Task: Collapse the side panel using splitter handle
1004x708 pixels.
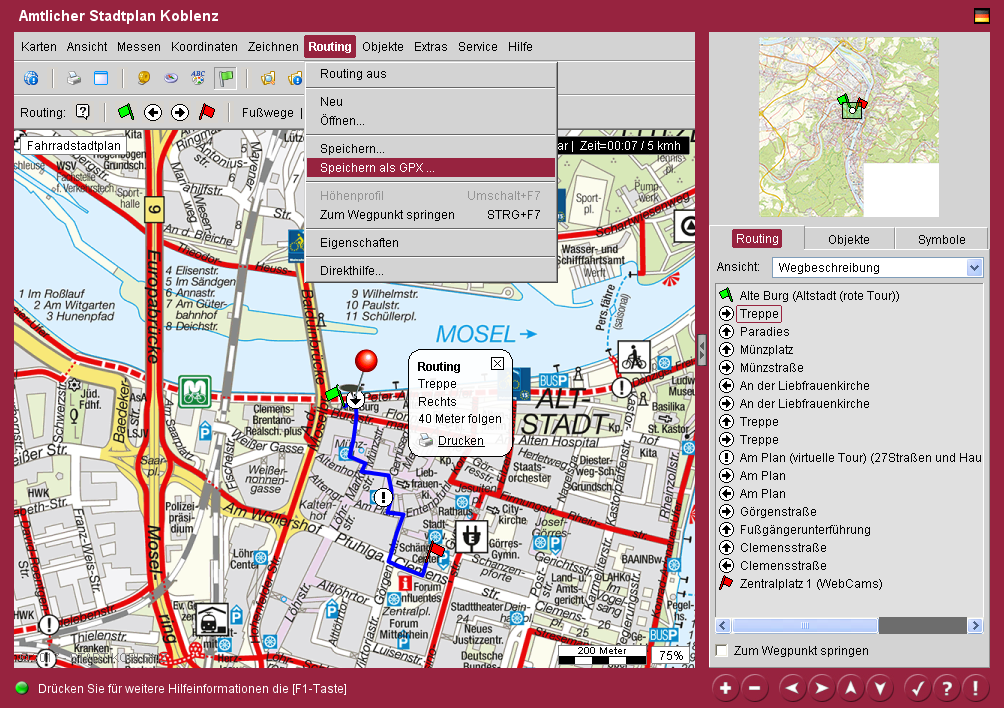Action: pyautogui.click(x=702, y=349)
